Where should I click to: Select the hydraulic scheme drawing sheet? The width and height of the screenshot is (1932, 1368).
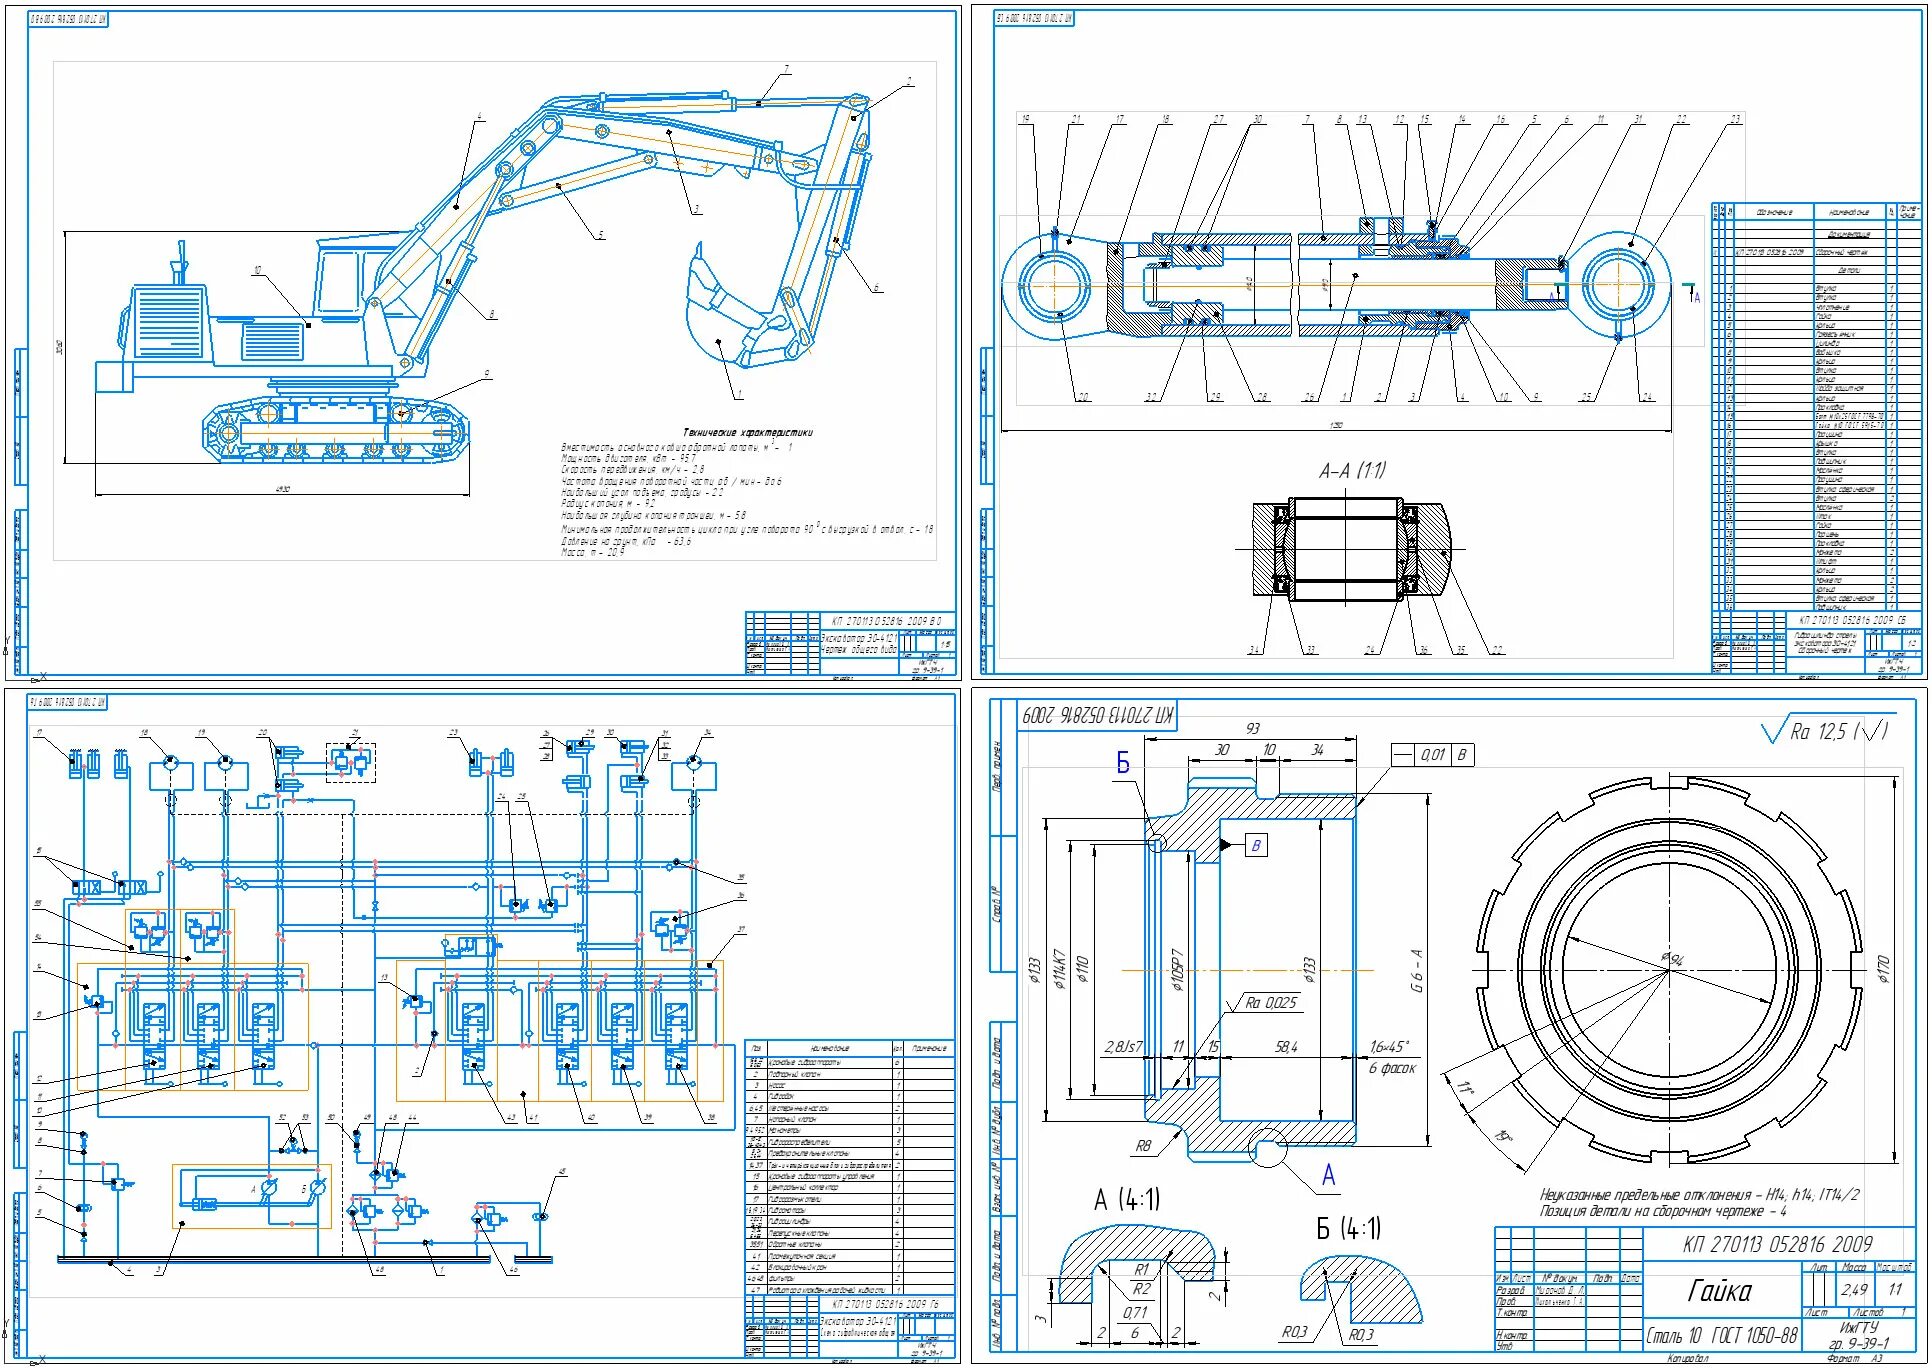[x=484, y=1026]
